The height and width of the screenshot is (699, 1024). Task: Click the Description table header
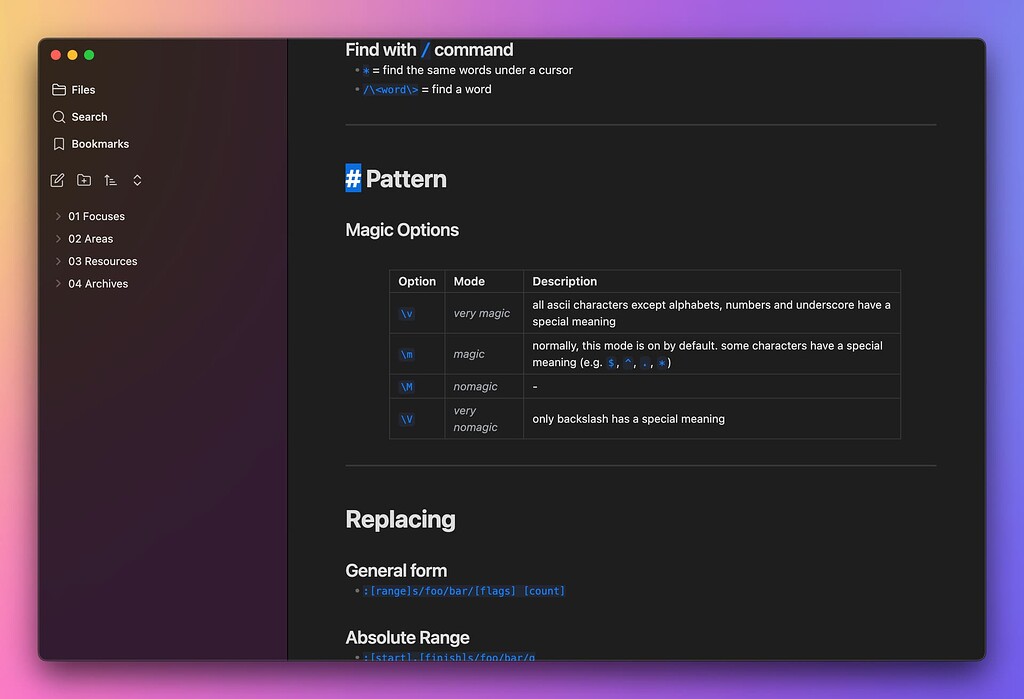pyautogui.click(x=564, y=282)
